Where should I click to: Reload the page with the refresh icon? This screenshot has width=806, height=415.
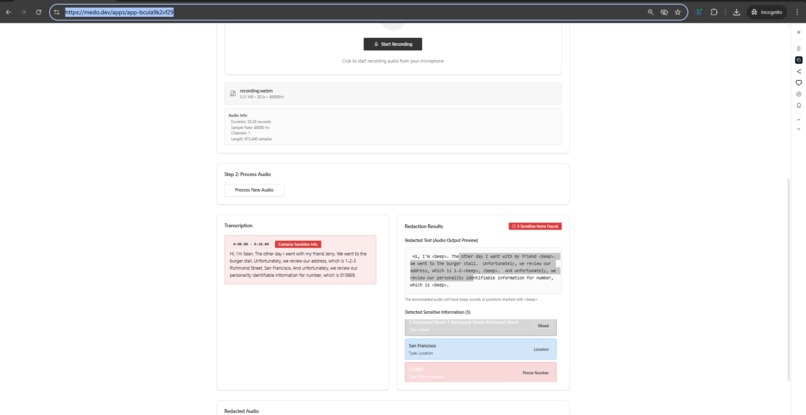(x=39, y=12)
